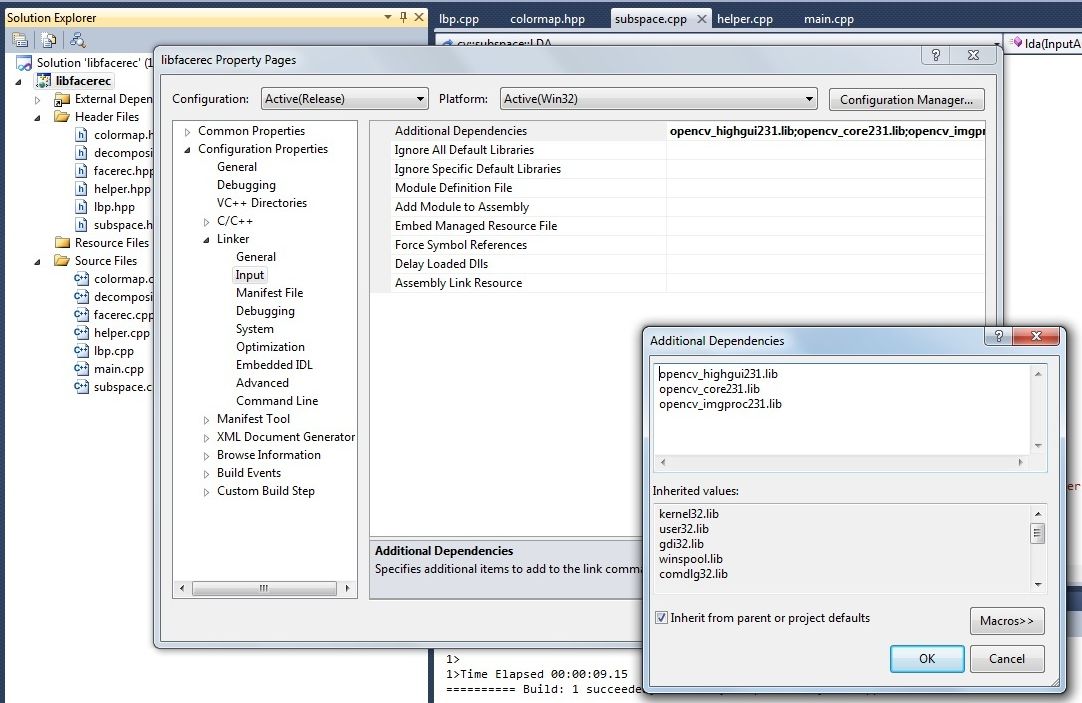Image resolution: width=1082 pixels, height=703 pixels.
Task: Click Configuration Manager button
Action: pos(906,99)
